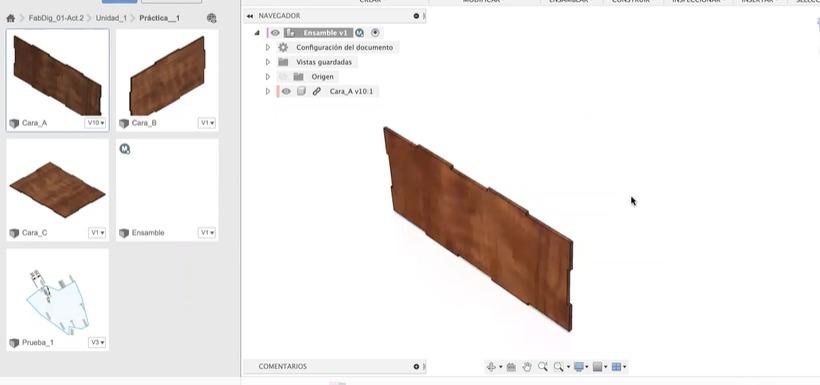Select Zoom Window / Fit tool

(559, 367)
